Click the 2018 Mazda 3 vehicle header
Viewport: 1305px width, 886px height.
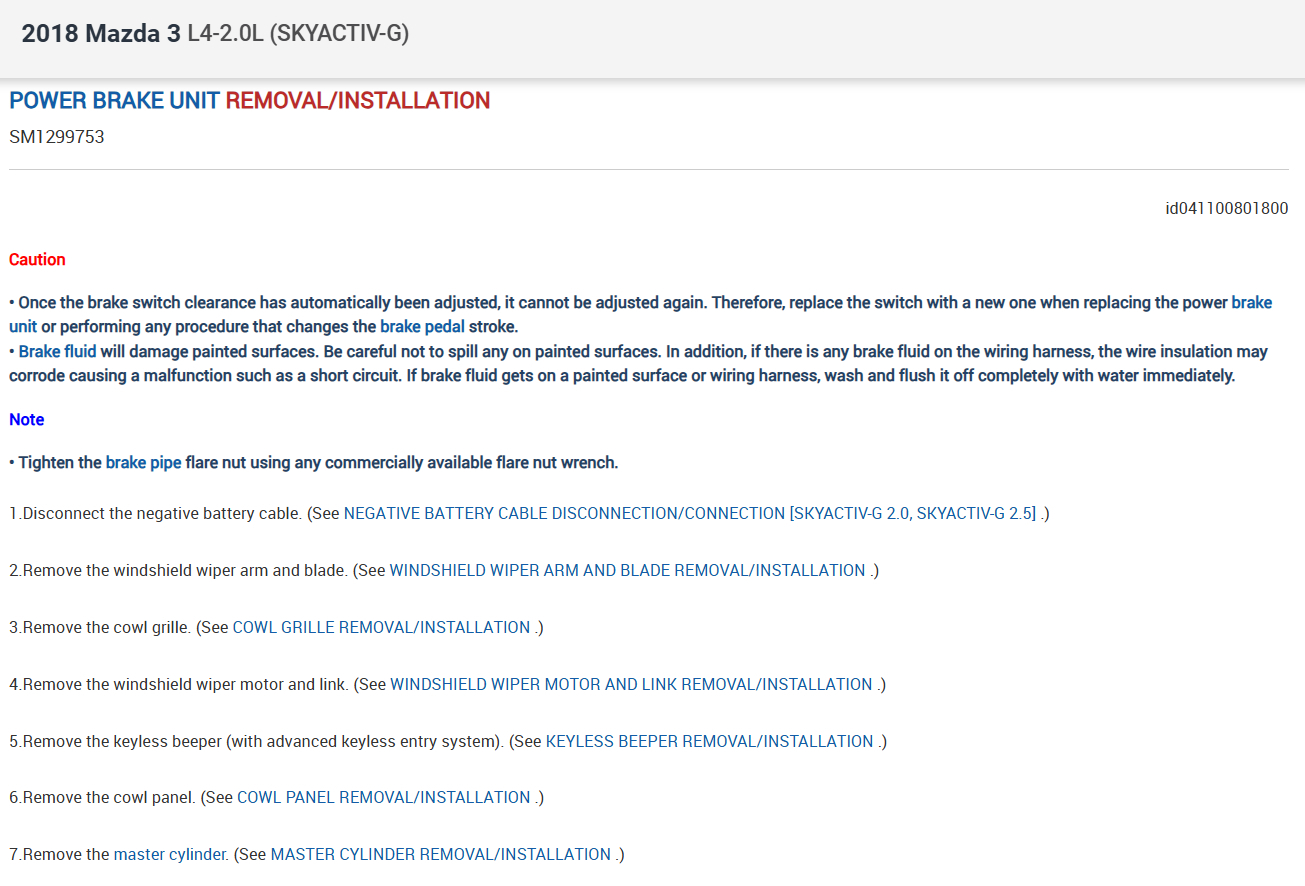coord(101,34)
